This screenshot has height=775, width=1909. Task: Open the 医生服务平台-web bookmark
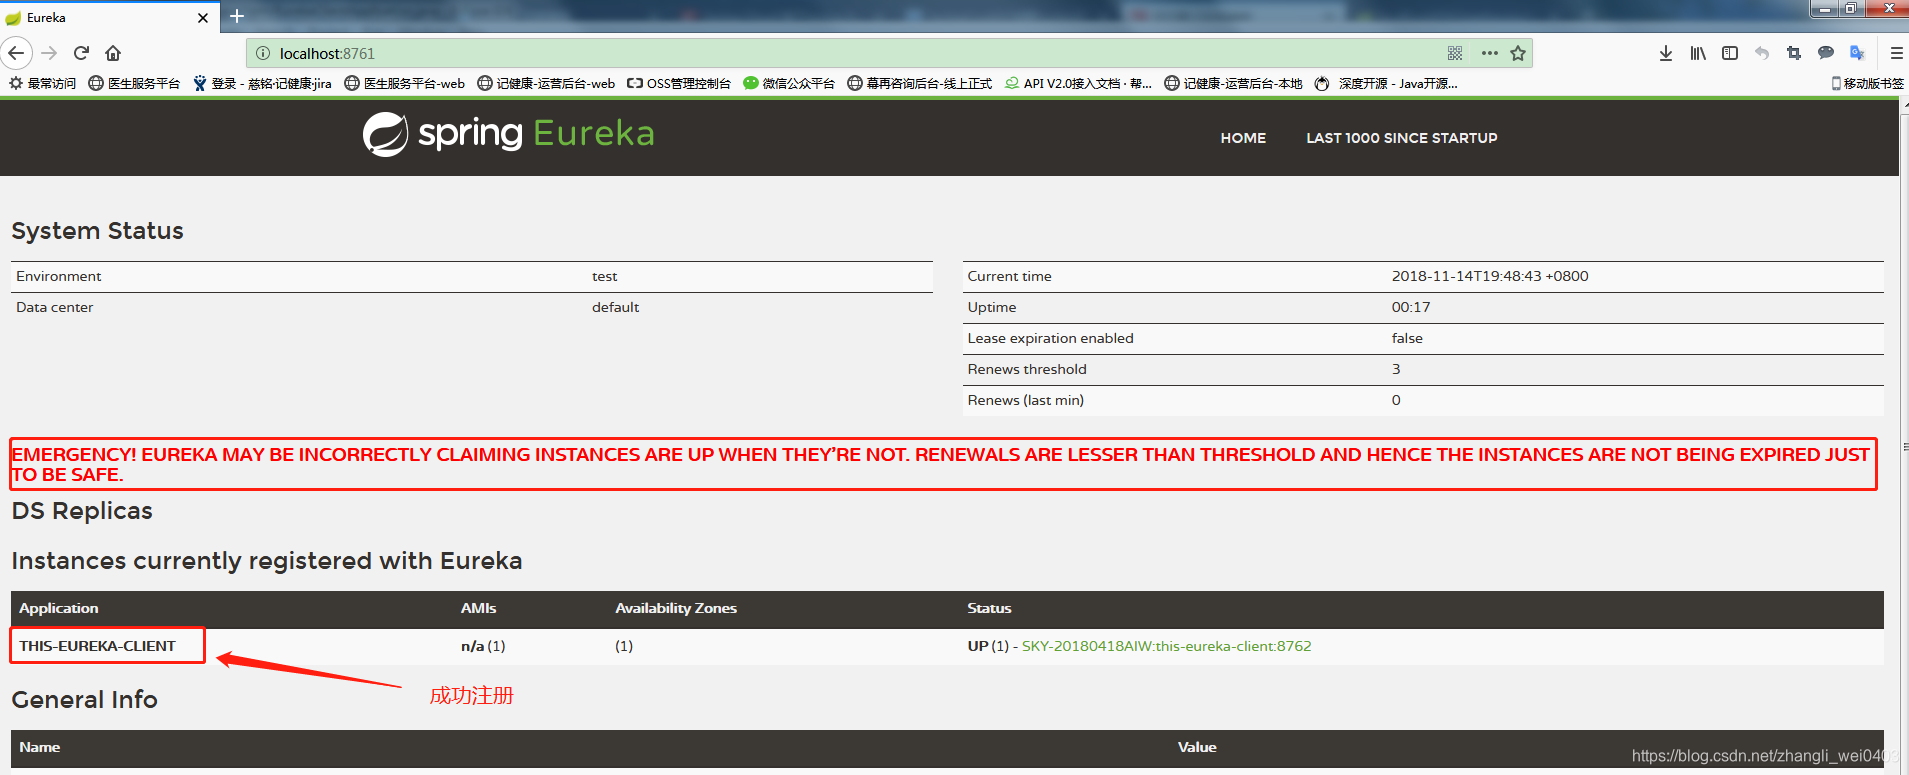(x=404, y=83)
